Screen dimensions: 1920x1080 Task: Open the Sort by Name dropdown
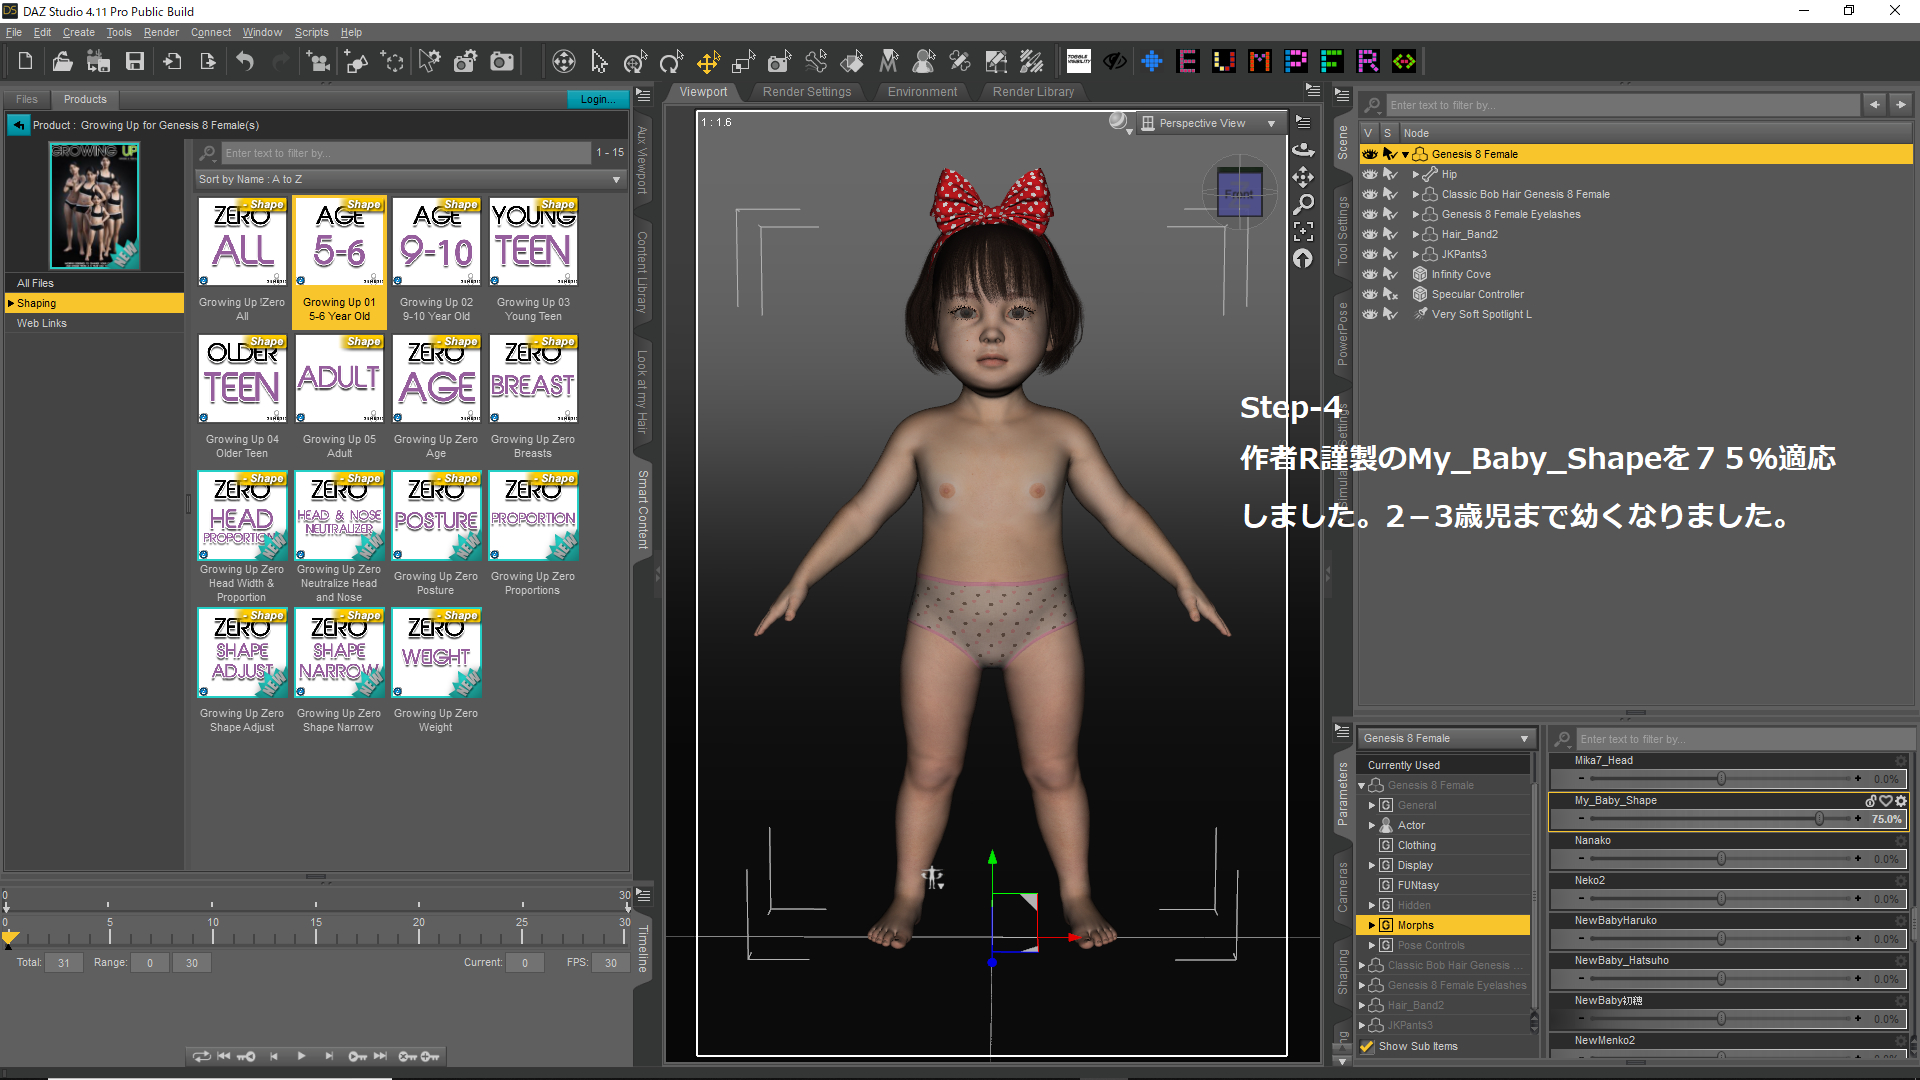(410, 179)
